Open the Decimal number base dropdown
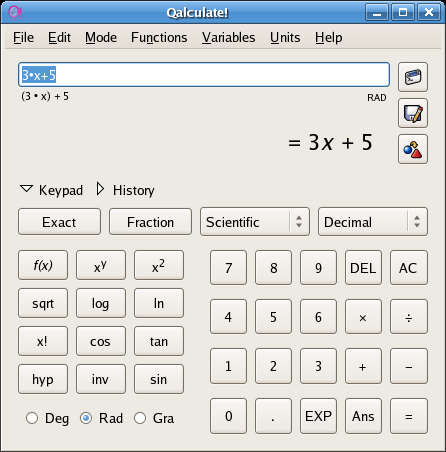446x452 pixels. pyautogui.click(x=373, y=222)
